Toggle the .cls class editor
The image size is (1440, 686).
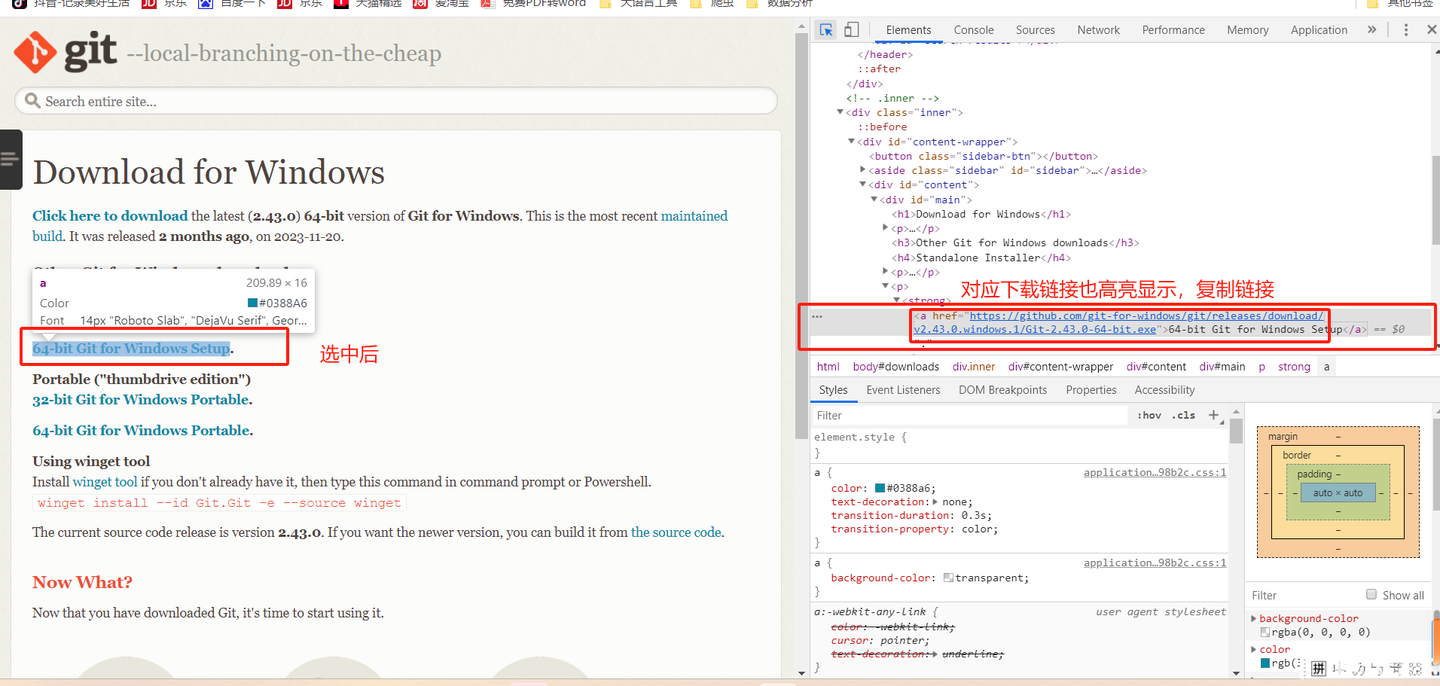[1184, 415]
